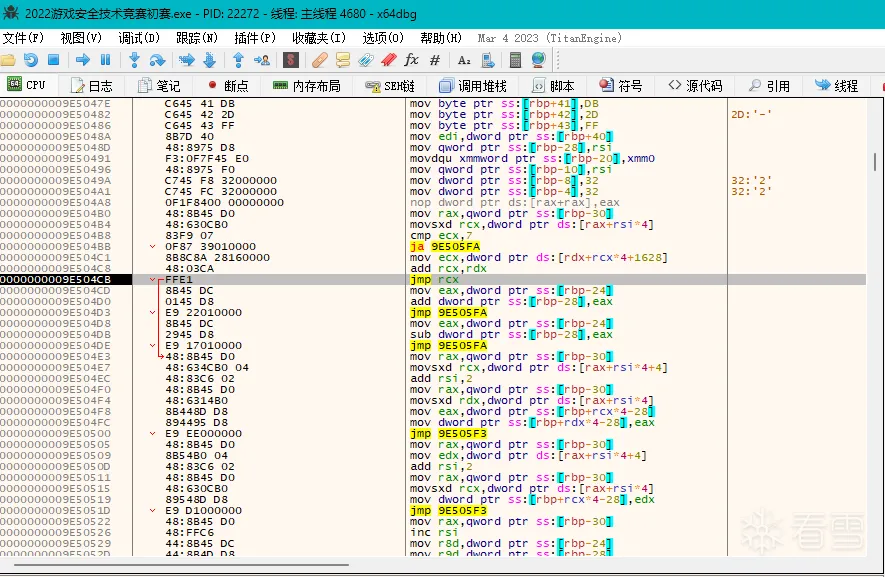885x577 pixels.
Task: Stop debugging with the blue square icon
Action: coord(54,60)
